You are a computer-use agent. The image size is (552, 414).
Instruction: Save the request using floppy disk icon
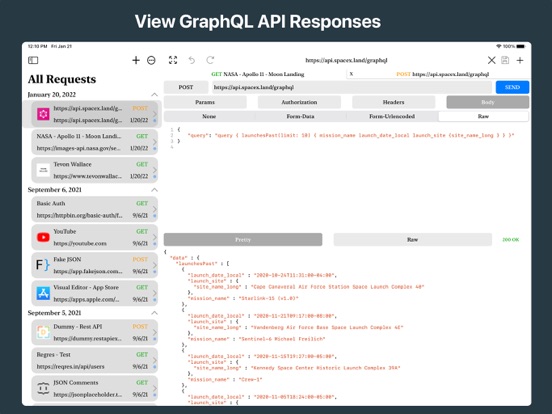(x=505, y=60)
